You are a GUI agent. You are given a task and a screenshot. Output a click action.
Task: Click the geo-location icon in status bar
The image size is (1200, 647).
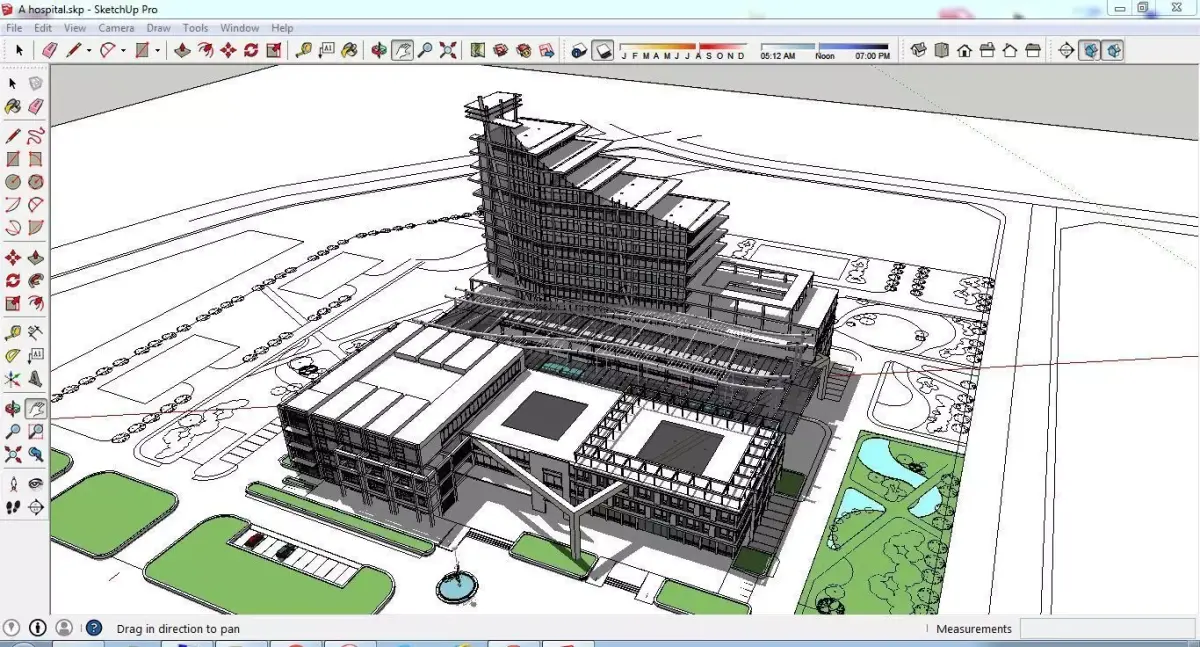[x=12, y=628]
